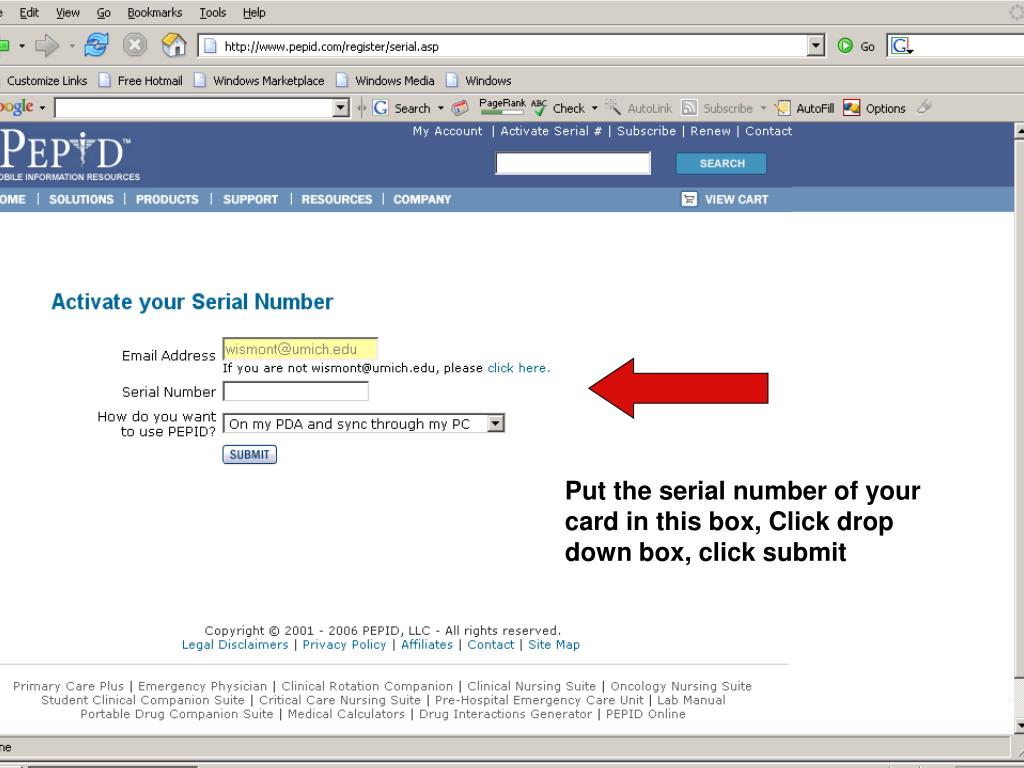Open the View menu

[x=67, y=12]
